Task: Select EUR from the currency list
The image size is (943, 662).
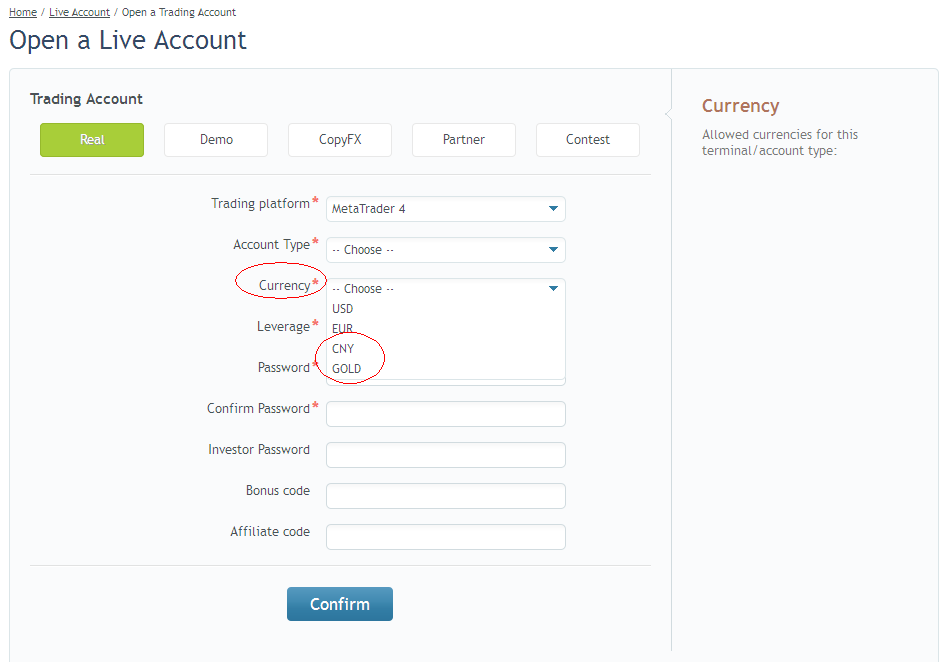Action: (x=343, y=329)
